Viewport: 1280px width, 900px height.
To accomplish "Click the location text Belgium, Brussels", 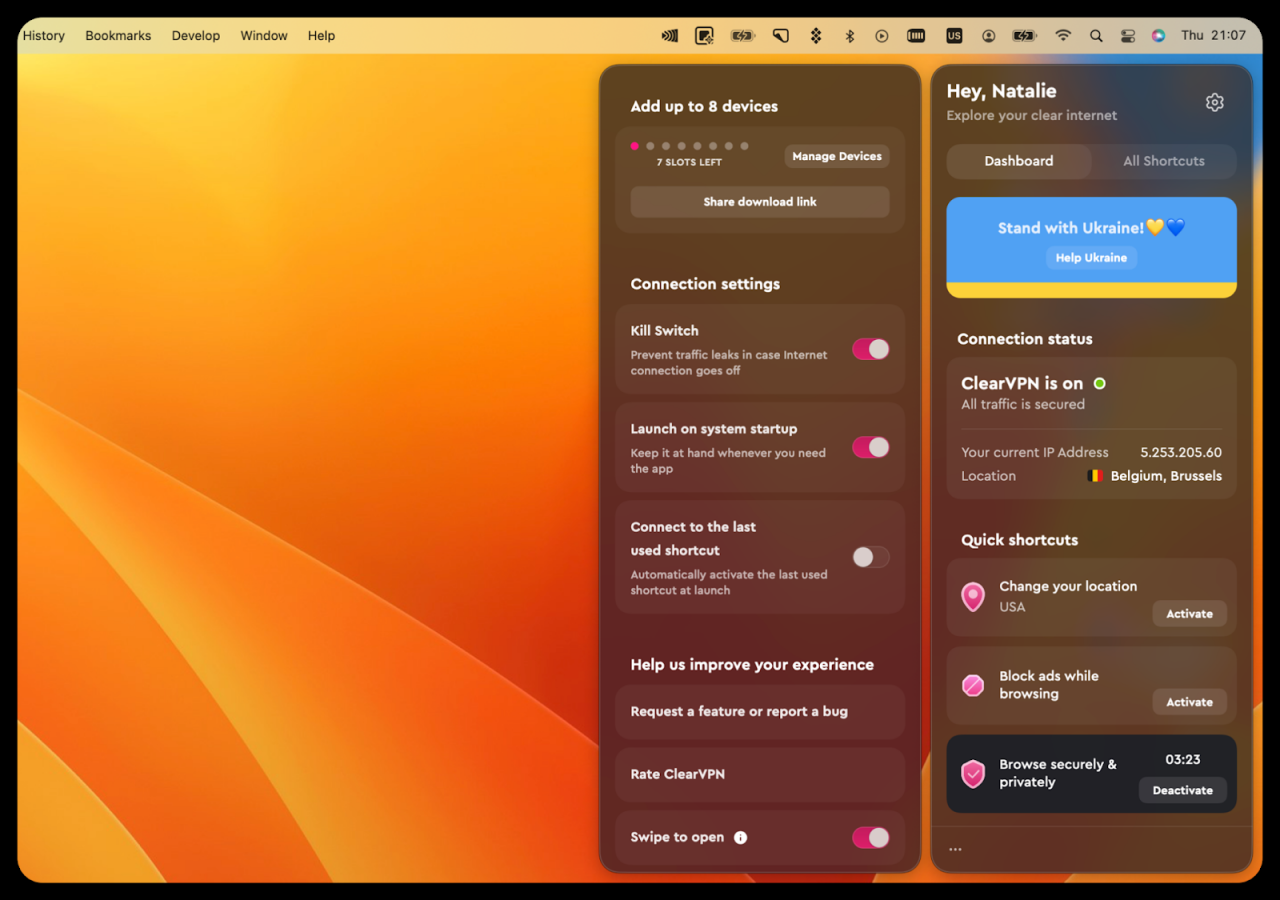I will tap(1166, 476).
